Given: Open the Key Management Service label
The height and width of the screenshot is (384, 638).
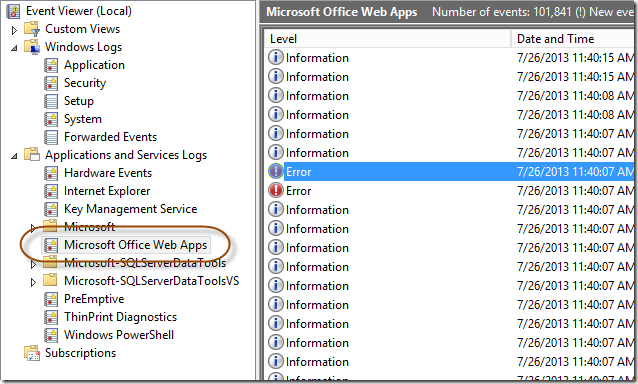Looking at the screenshot, I should pos(131,209).
